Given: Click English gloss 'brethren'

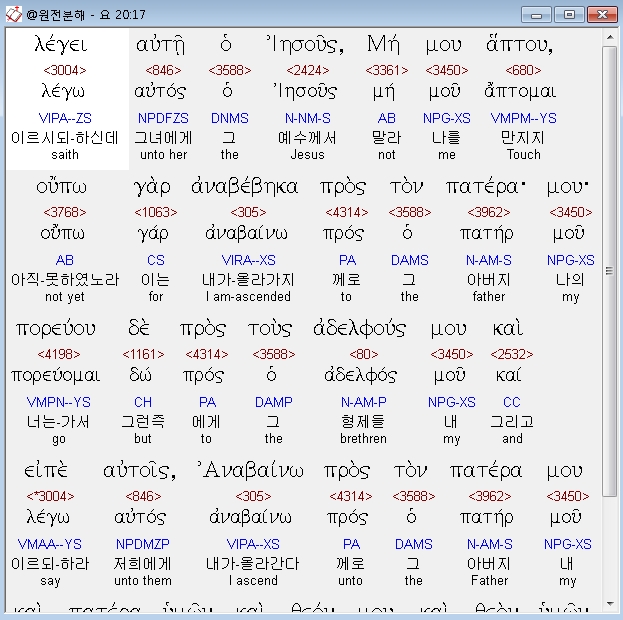Looking at the screenshot, I should click(363, 438).
